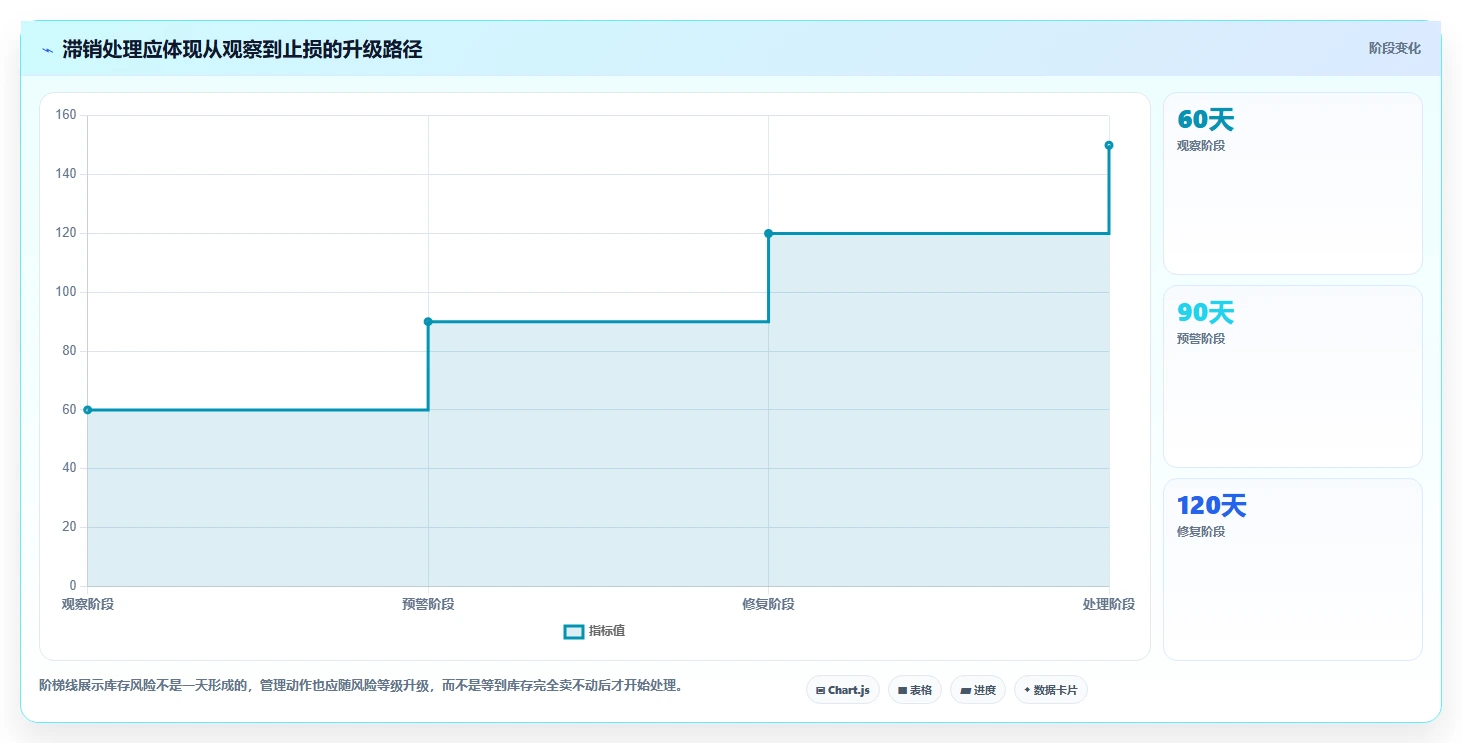The width and height of the screenshot is (1462, 743).
Task: Select the 60天 观察阶段 card
Action: pos(1293,183)
